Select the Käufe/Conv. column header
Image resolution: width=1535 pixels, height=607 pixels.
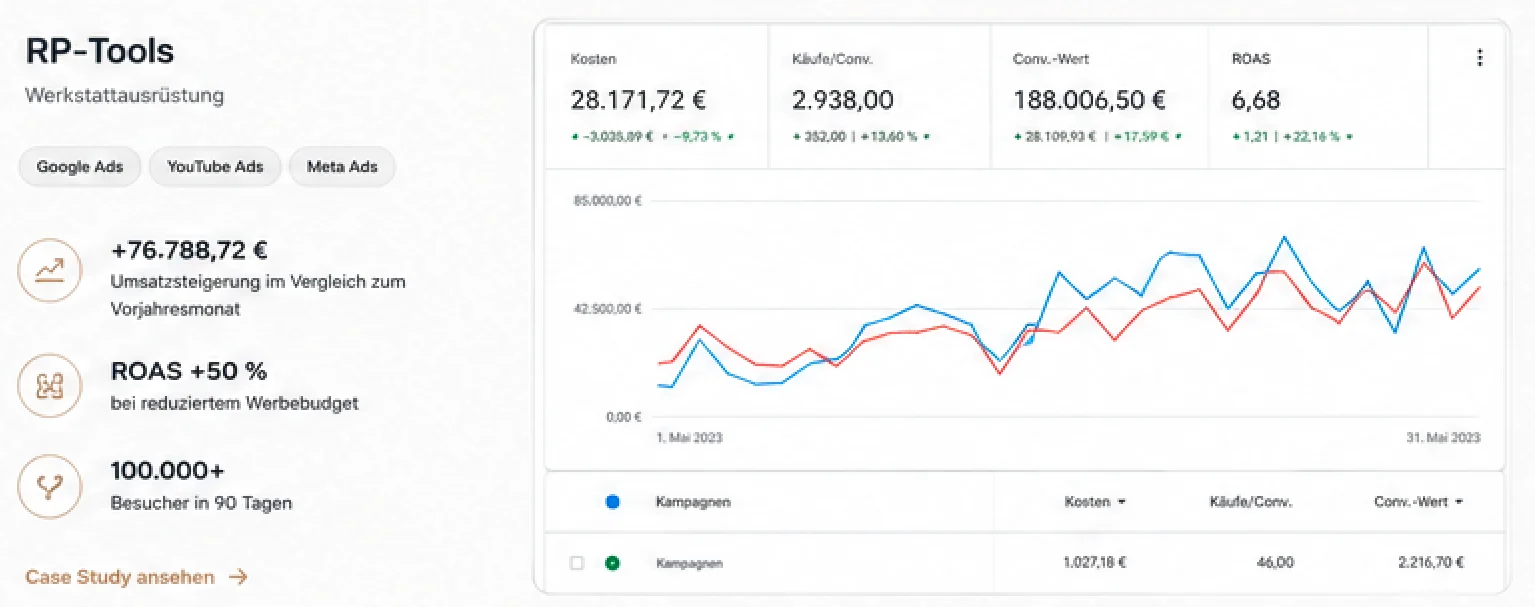click(1251, 502)
